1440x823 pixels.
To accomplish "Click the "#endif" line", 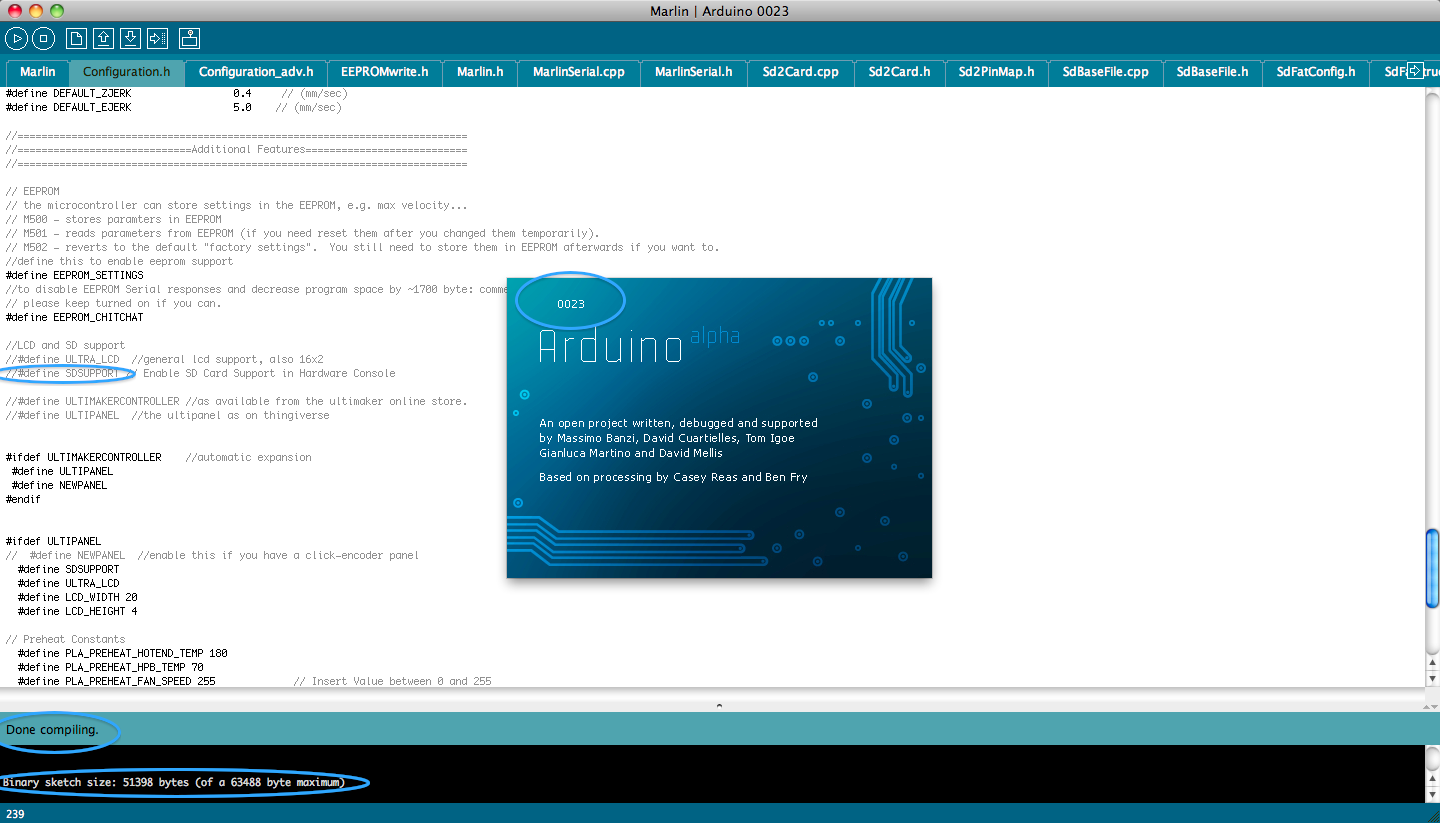I will (23, 499).
